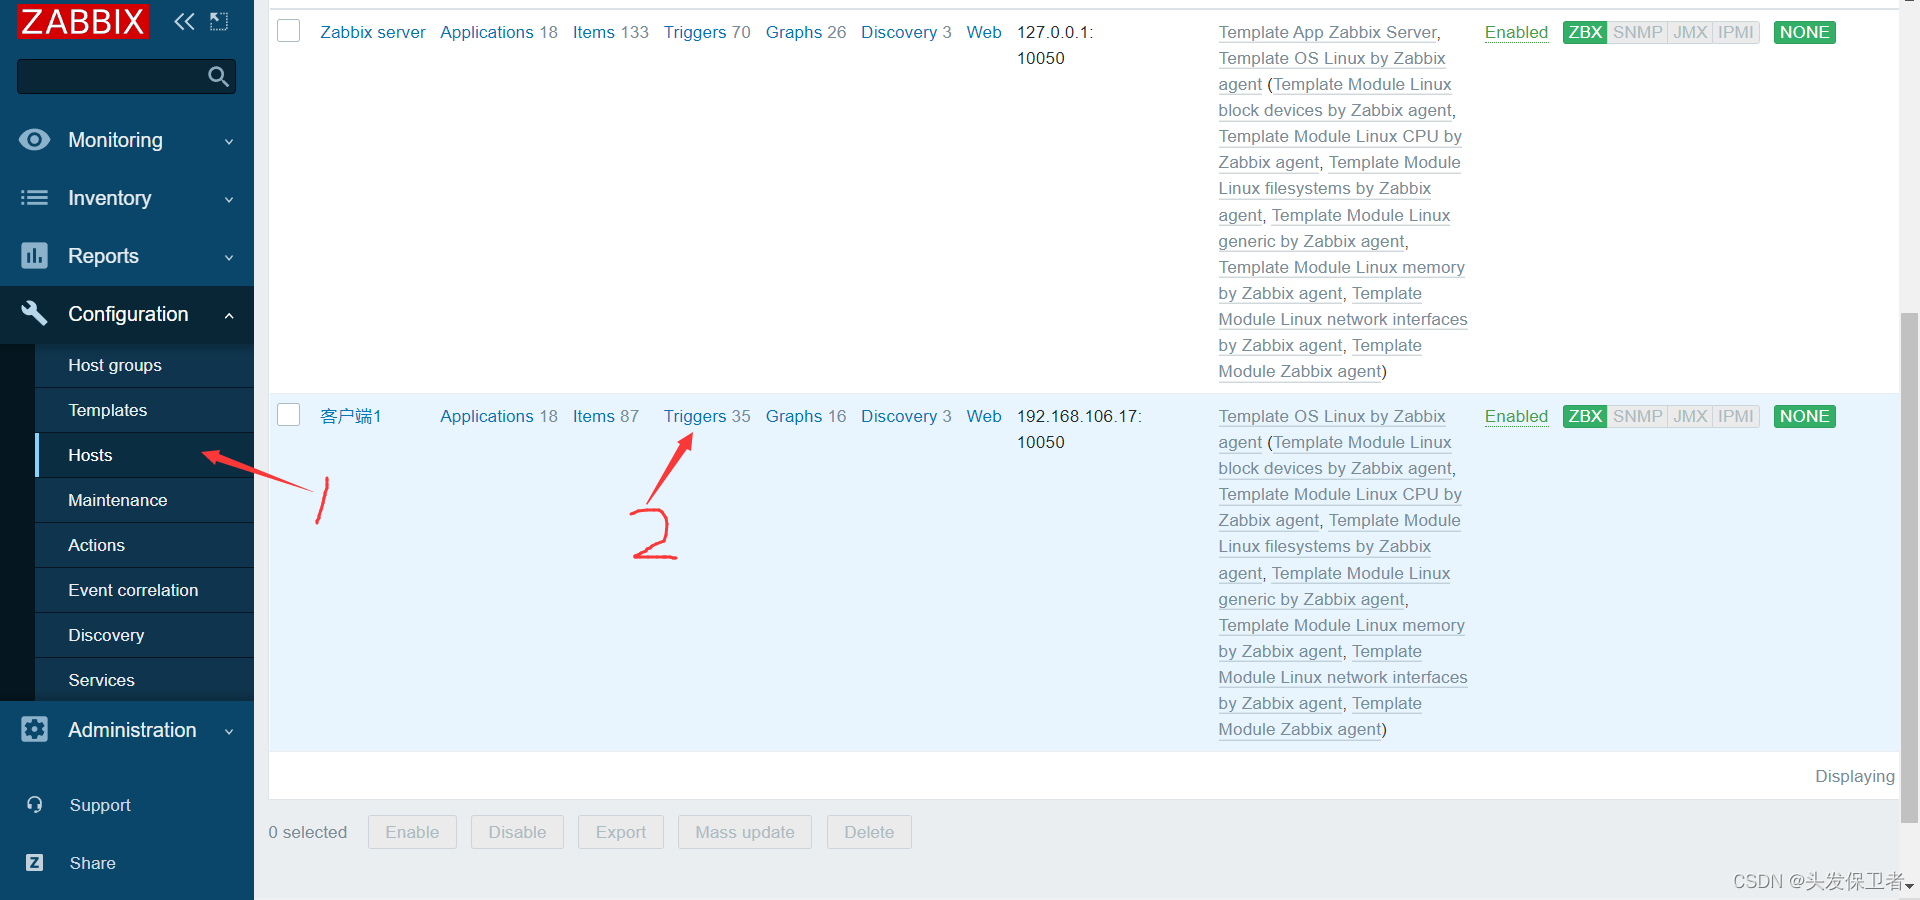Viewport: 1920px width, 900px height.
Task: Open Discovery 3 for Zabbix server
Action: pyautogui.click(x=899, y=32)
